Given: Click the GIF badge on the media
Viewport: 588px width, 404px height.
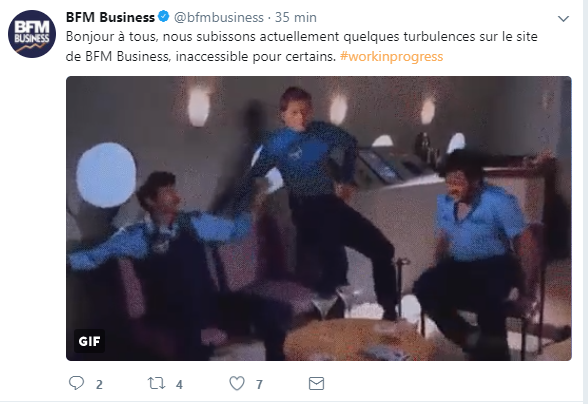Looking at the screenshot, I should pyautogui.click(x=89, y=341).
